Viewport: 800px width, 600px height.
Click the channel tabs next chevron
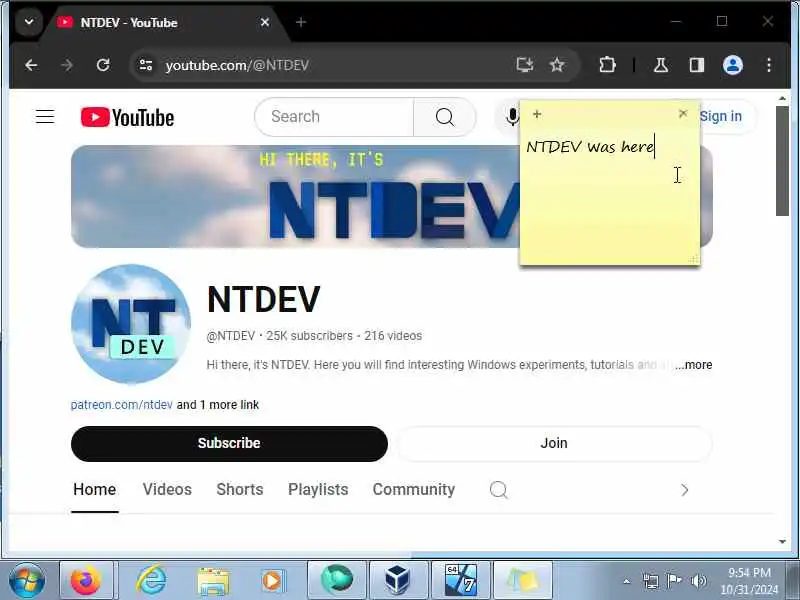click(685, 490)
